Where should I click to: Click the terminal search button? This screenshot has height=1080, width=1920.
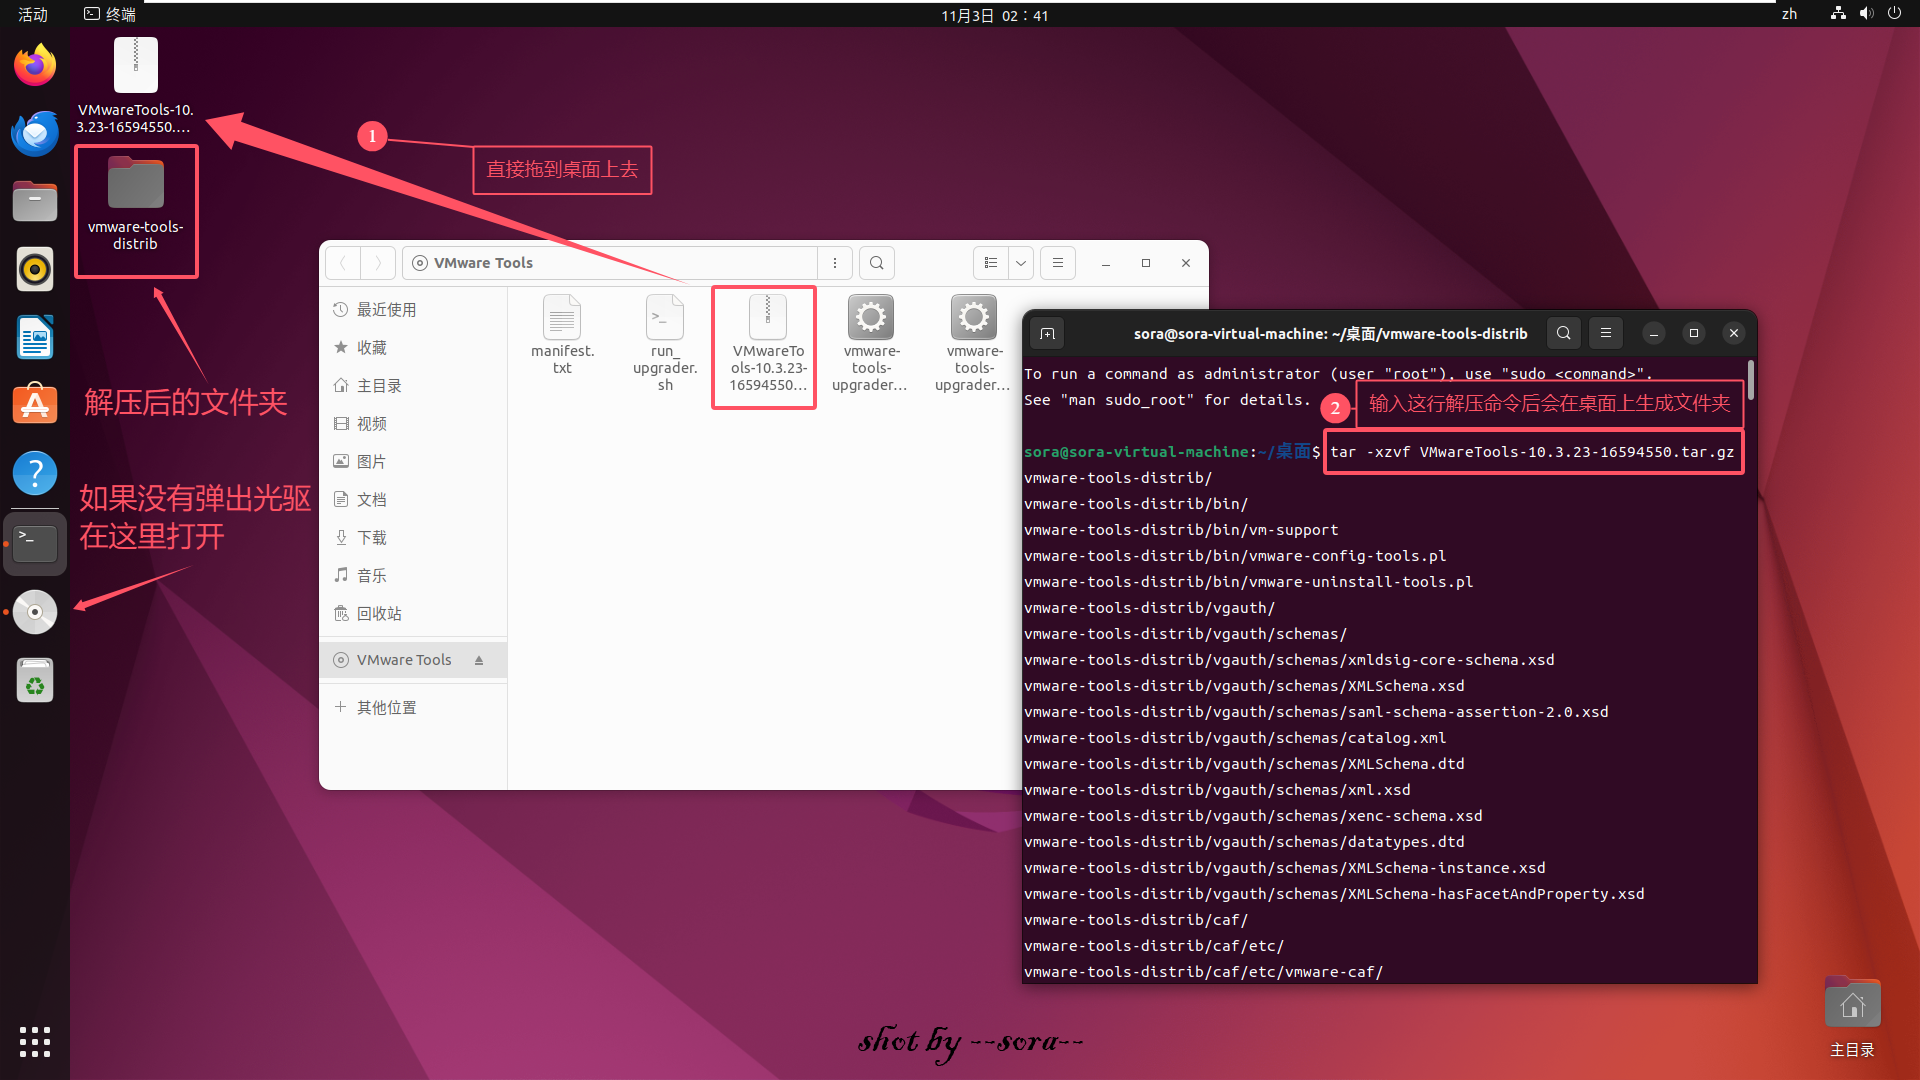coord(1564,334)
